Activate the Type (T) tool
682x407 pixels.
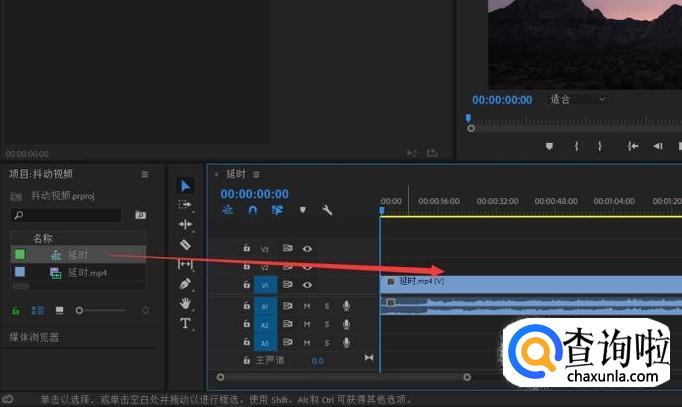click(x=185, y=323)
